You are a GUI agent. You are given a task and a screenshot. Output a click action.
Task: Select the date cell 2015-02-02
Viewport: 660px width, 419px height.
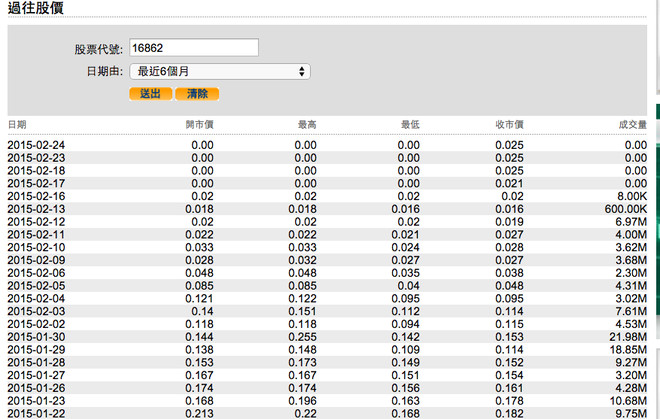tap(36, 324)
